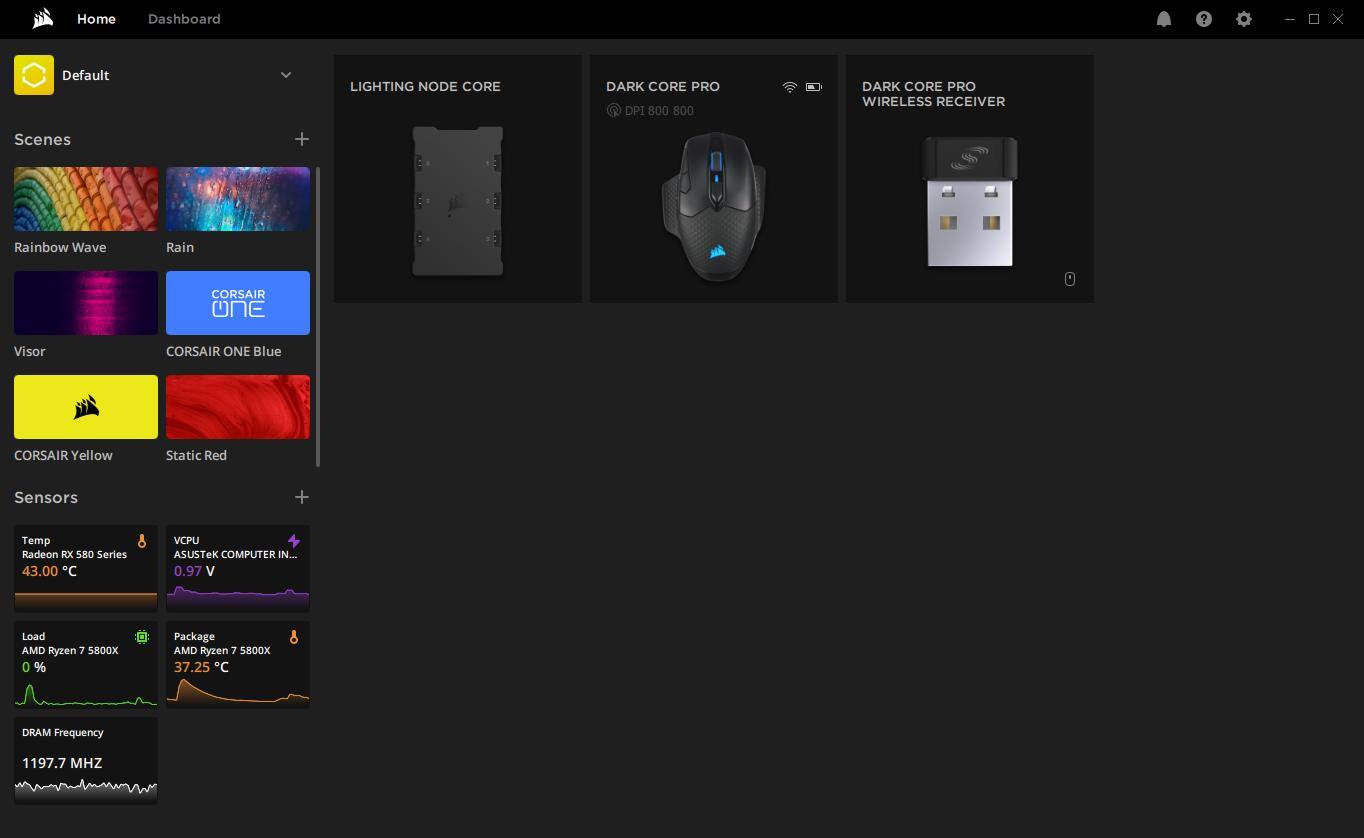Select the Home tab
1364x838 pixels.
click(x=96, y=19)
